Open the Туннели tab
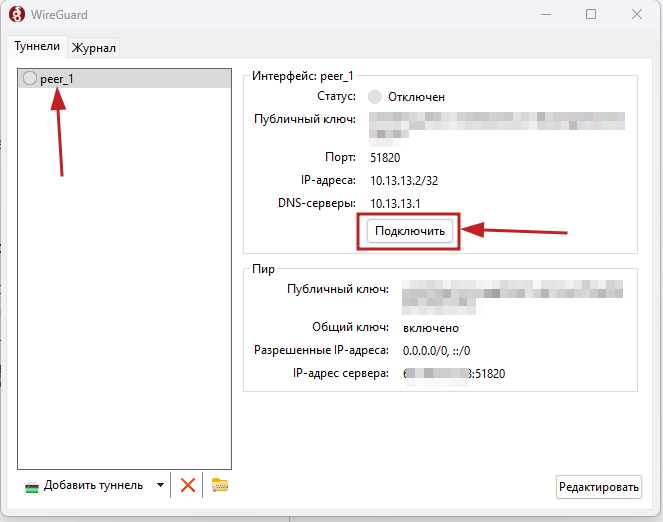The image size is (663, 522). pos(37,46)
